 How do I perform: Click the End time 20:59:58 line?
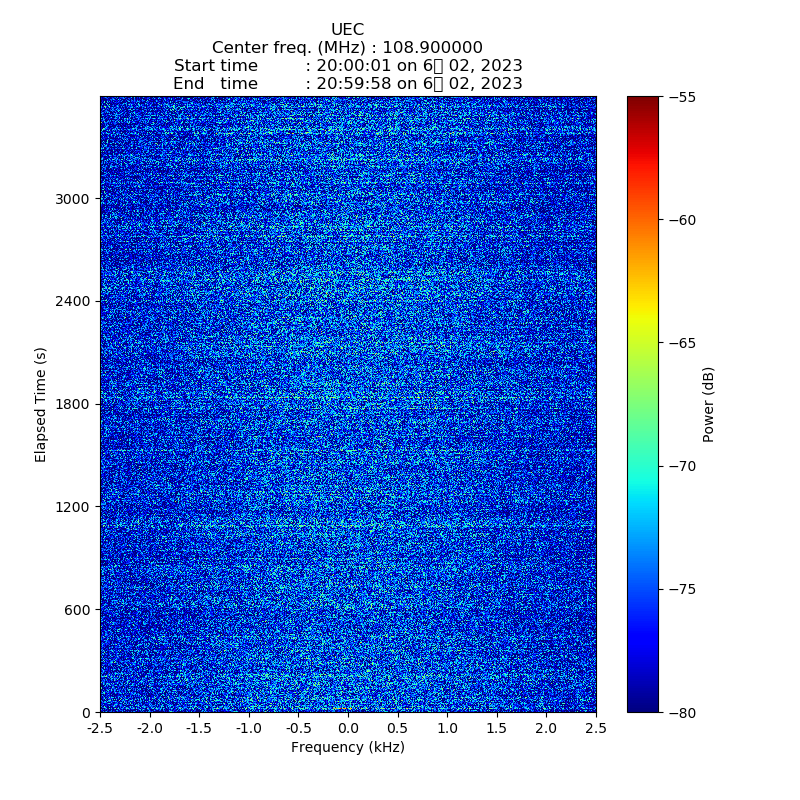coord(348,84)
